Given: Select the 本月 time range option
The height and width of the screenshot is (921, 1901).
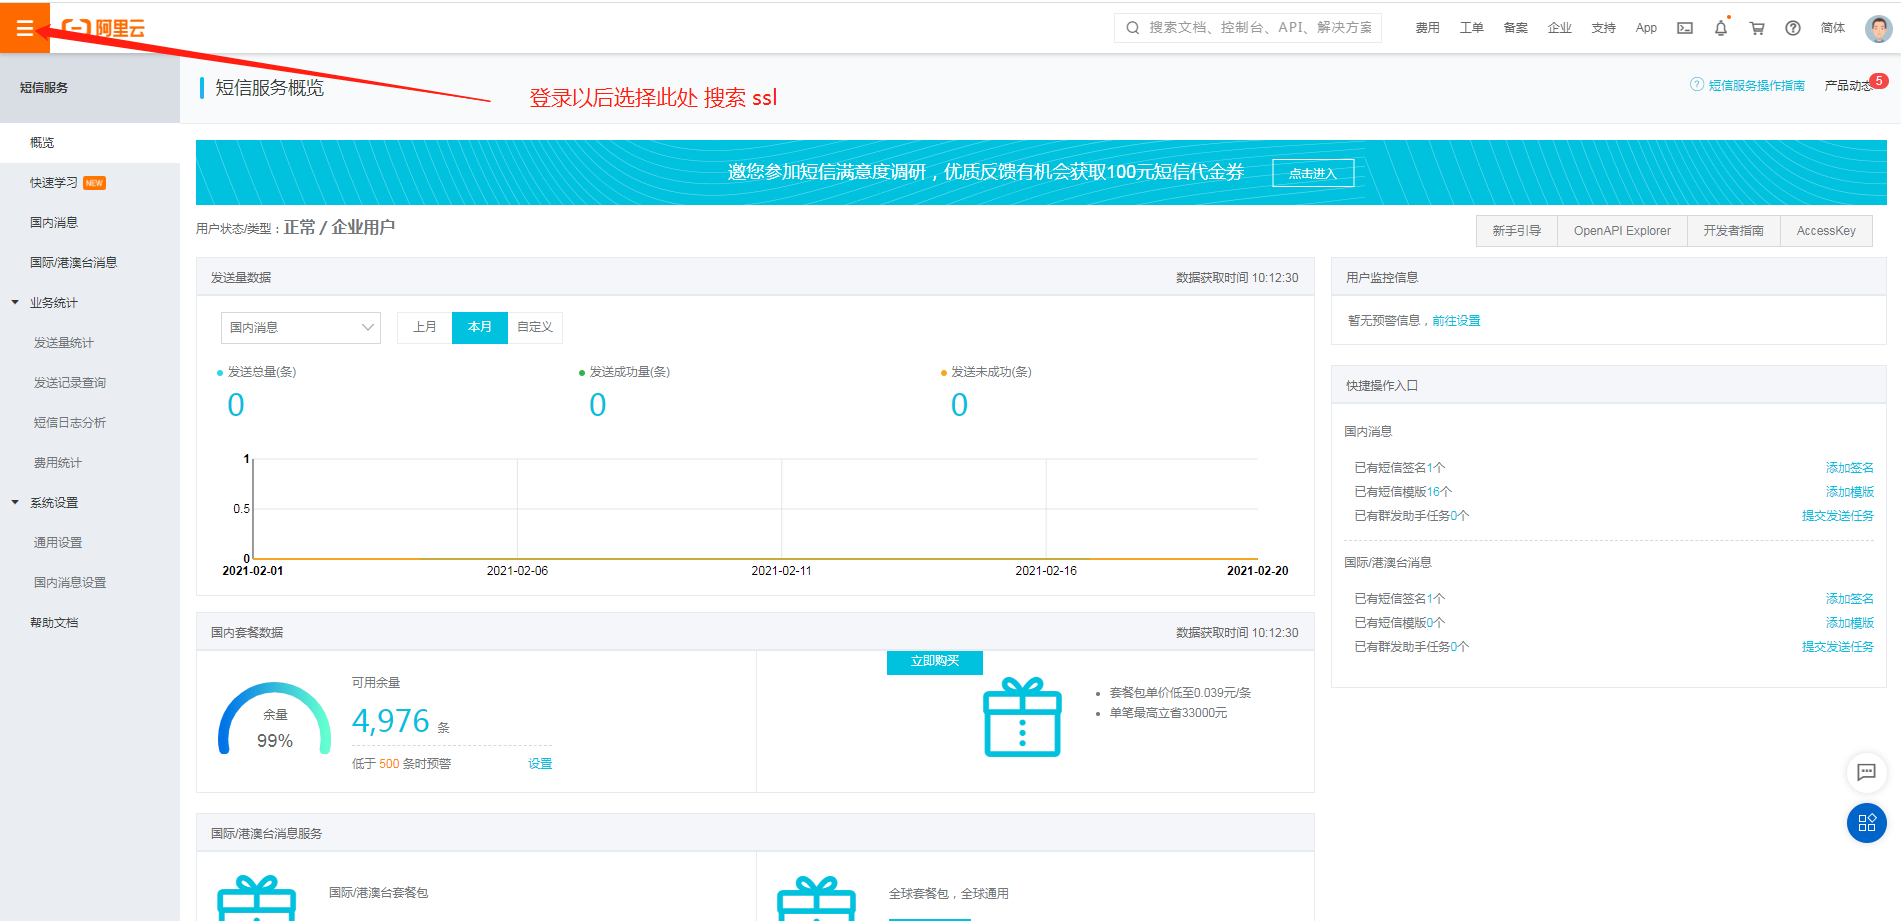Looking at the screenshot, I should pos(480,327).
